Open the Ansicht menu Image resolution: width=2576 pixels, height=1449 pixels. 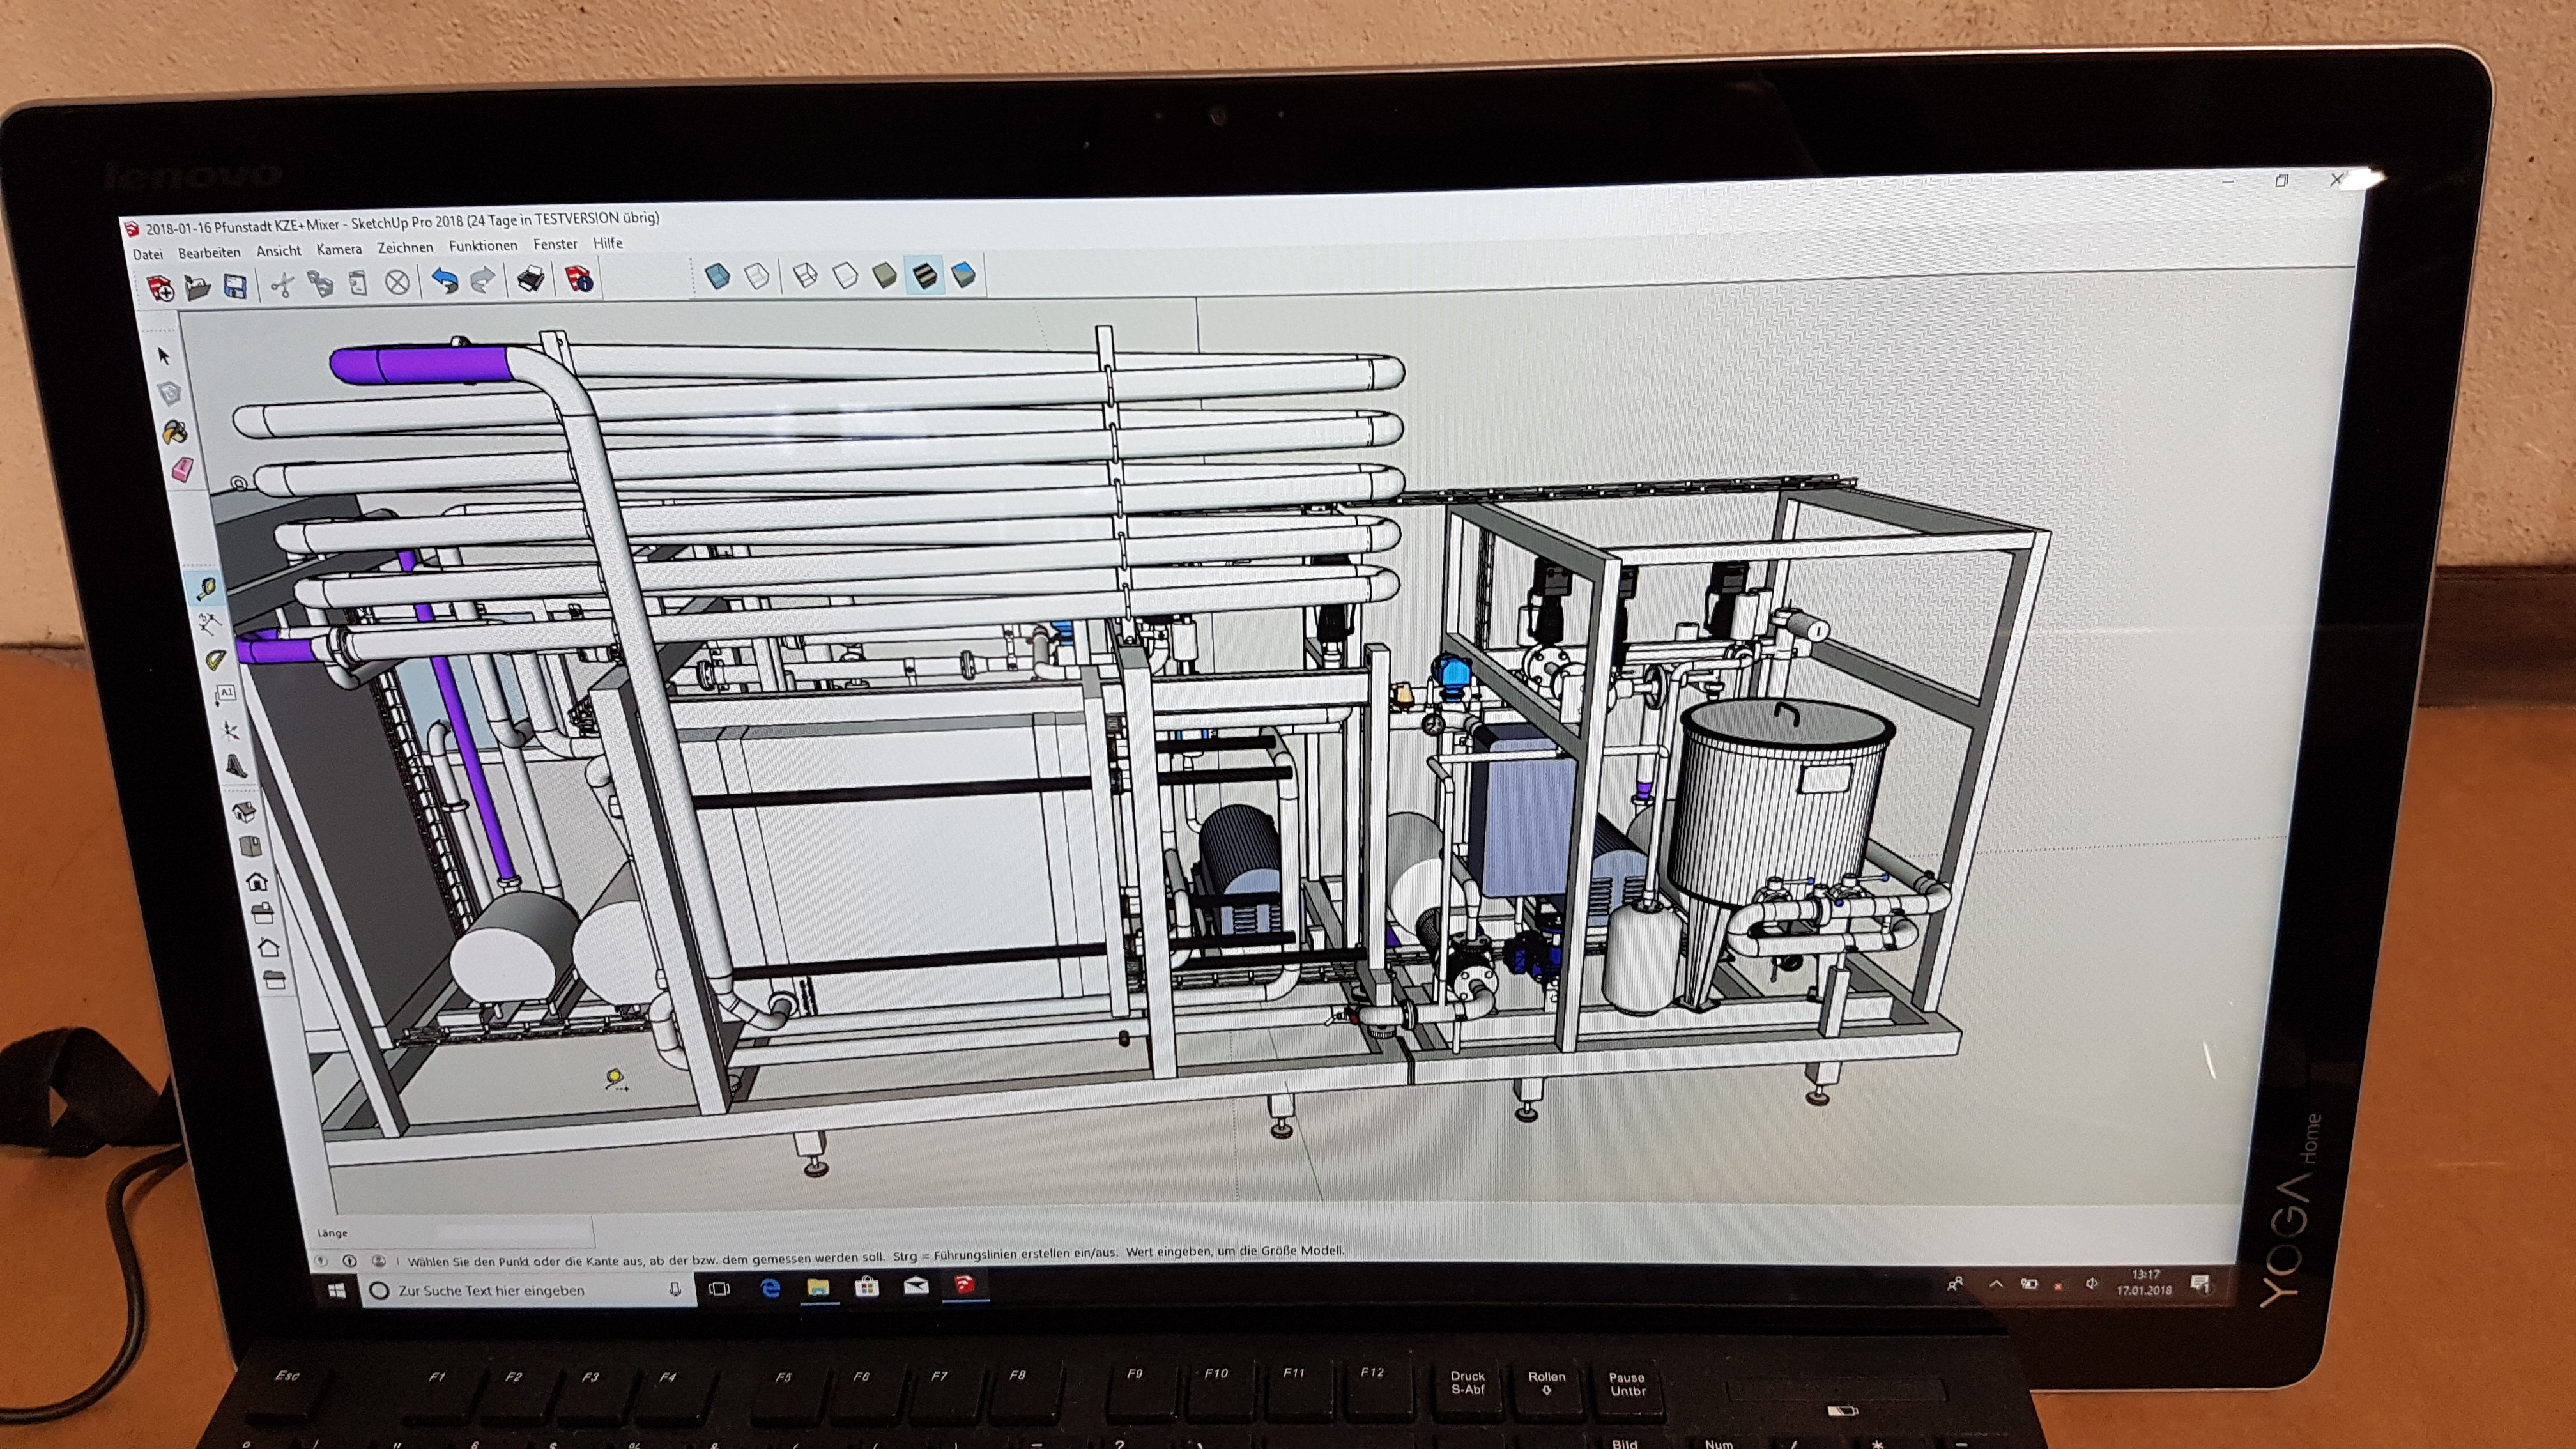click(278, 251)
